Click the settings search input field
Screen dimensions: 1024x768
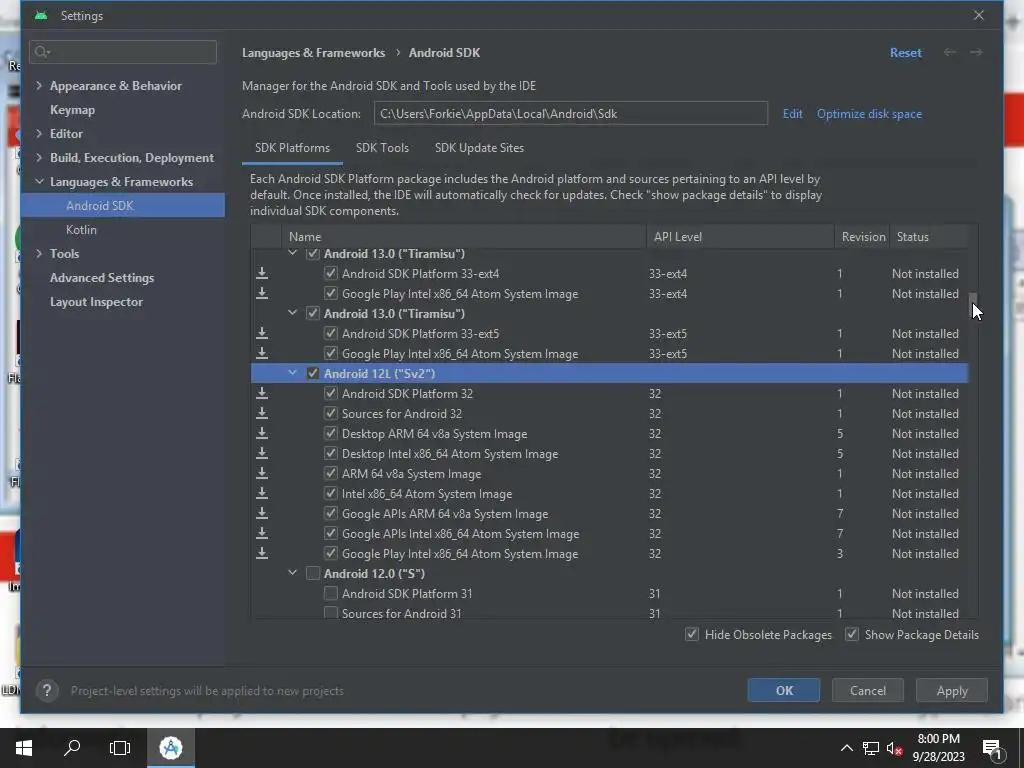click(123, 52)
